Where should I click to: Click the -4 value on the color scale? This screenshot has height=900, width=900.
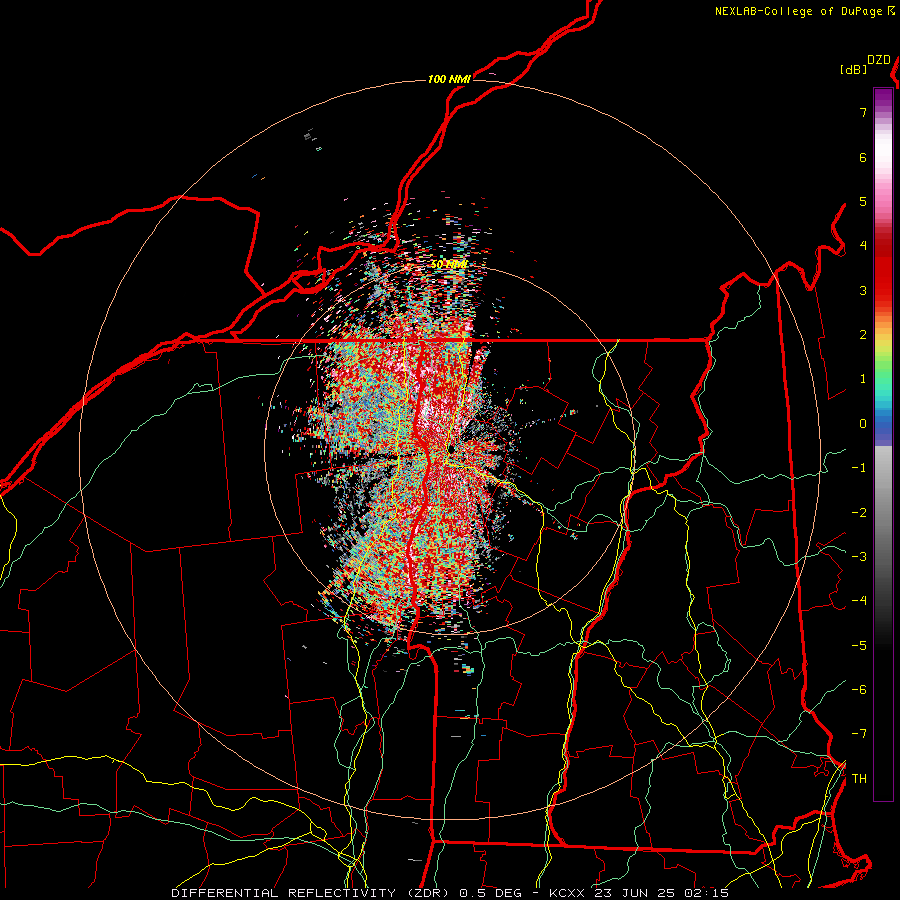pos(859,601)
